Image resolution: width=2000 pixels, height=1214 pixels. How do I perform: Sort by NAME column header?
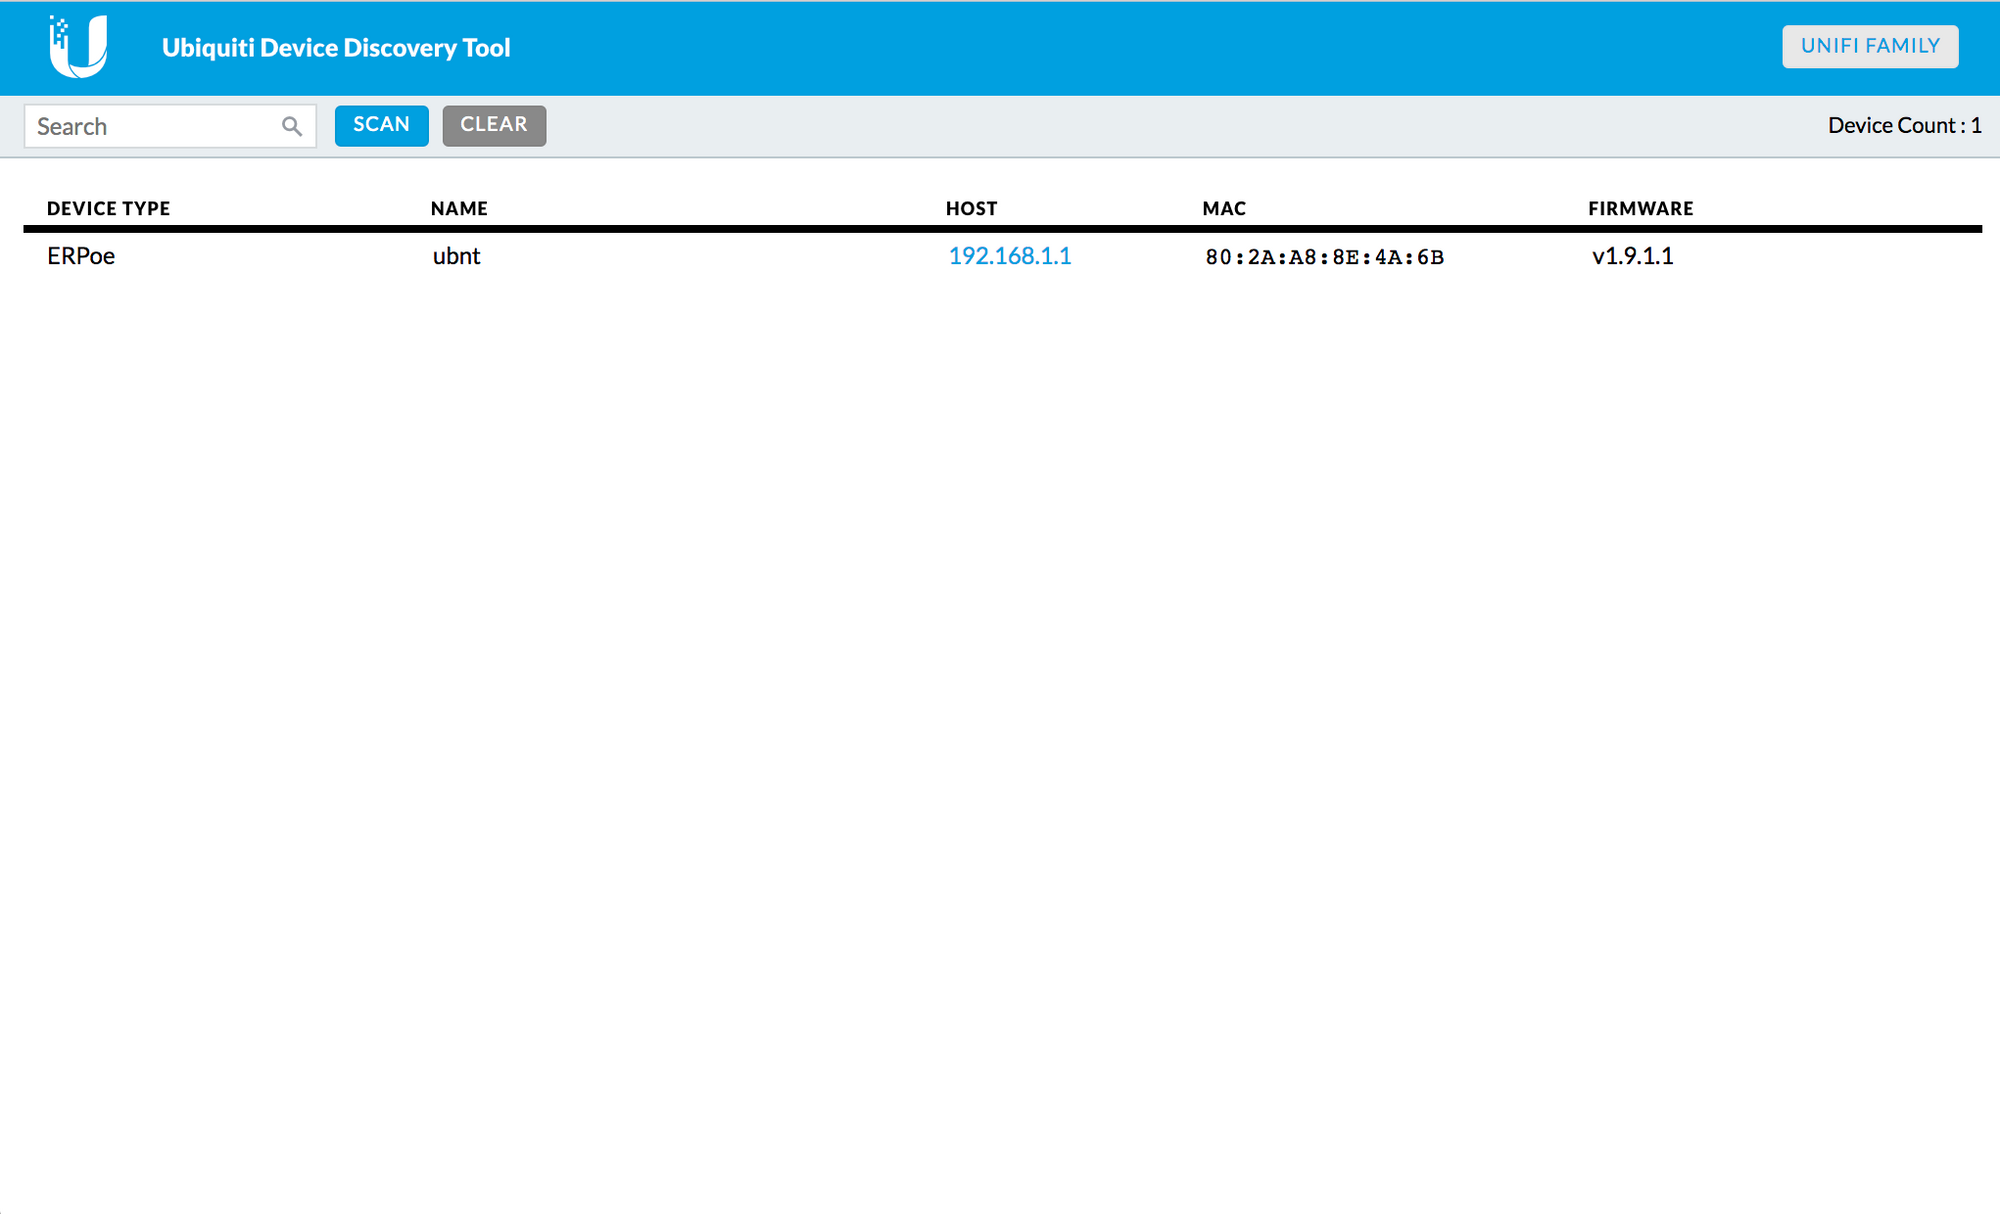pyautogui.click(x=459, y=208)
